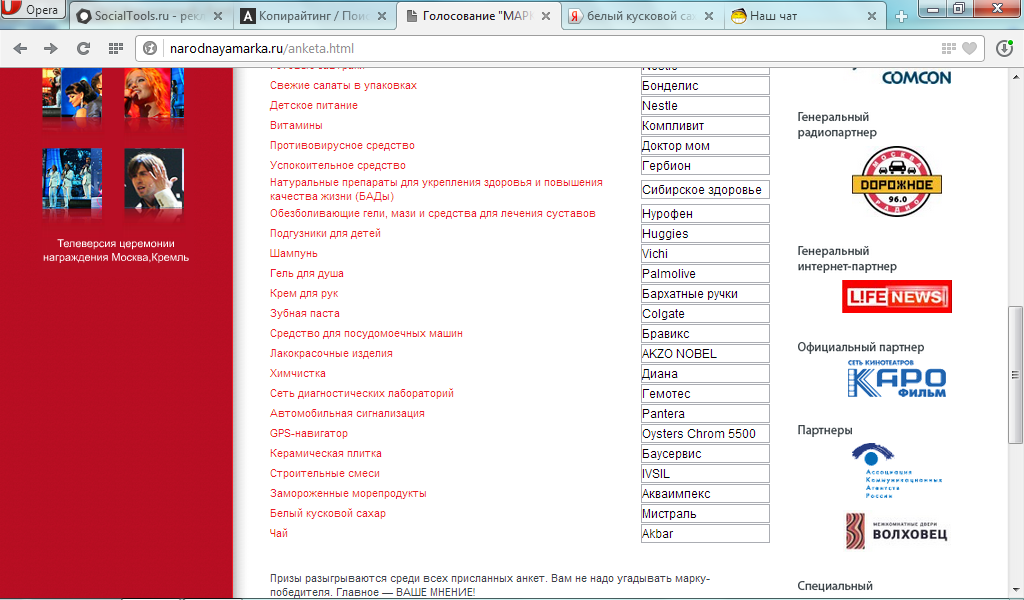Open the red-haired singer thumbnail

[x=154, y=93]
